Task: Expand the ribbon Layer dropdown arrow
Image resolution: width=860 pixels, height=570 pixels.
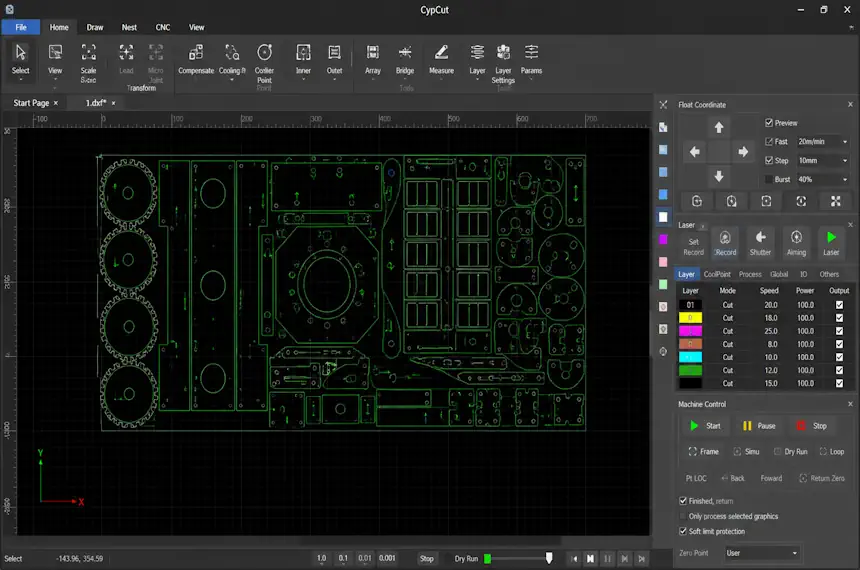Action: [477, 80]
